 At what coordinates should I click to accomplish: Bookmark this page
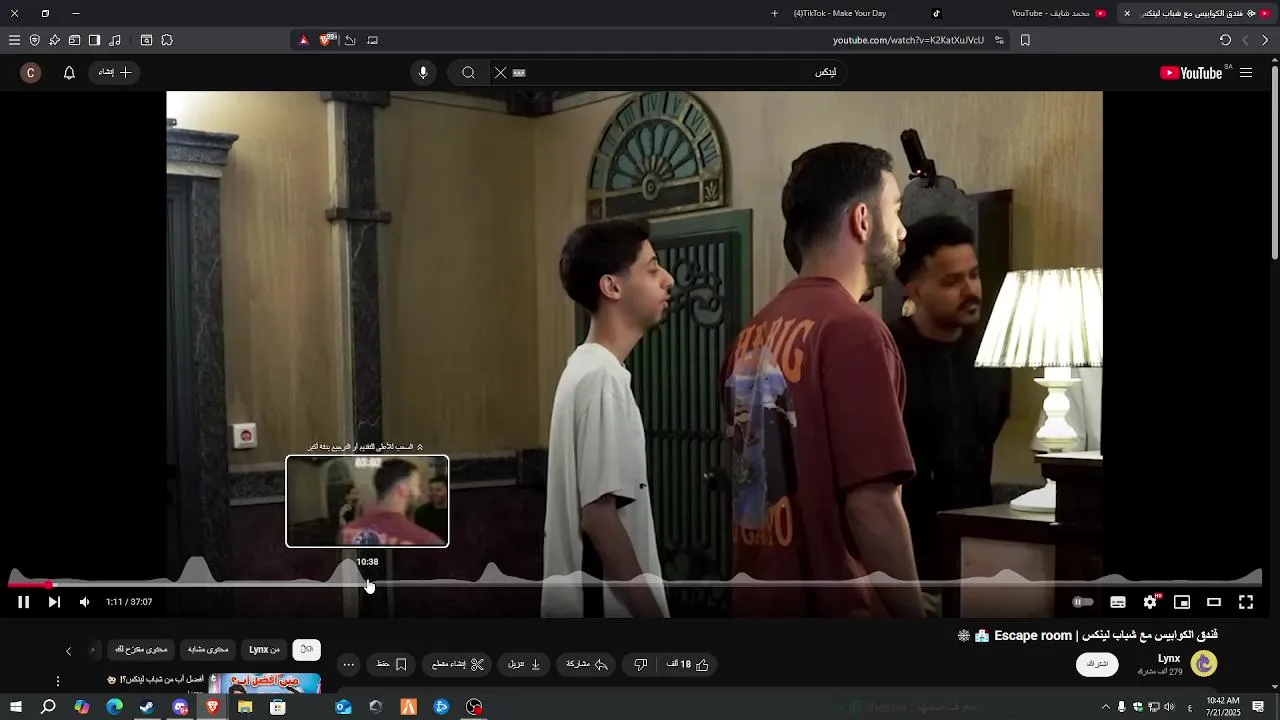click(x=1025, y=40)
